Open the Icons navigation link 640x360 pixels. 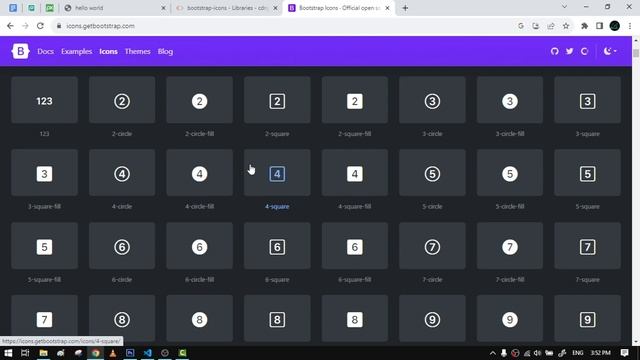108,51
